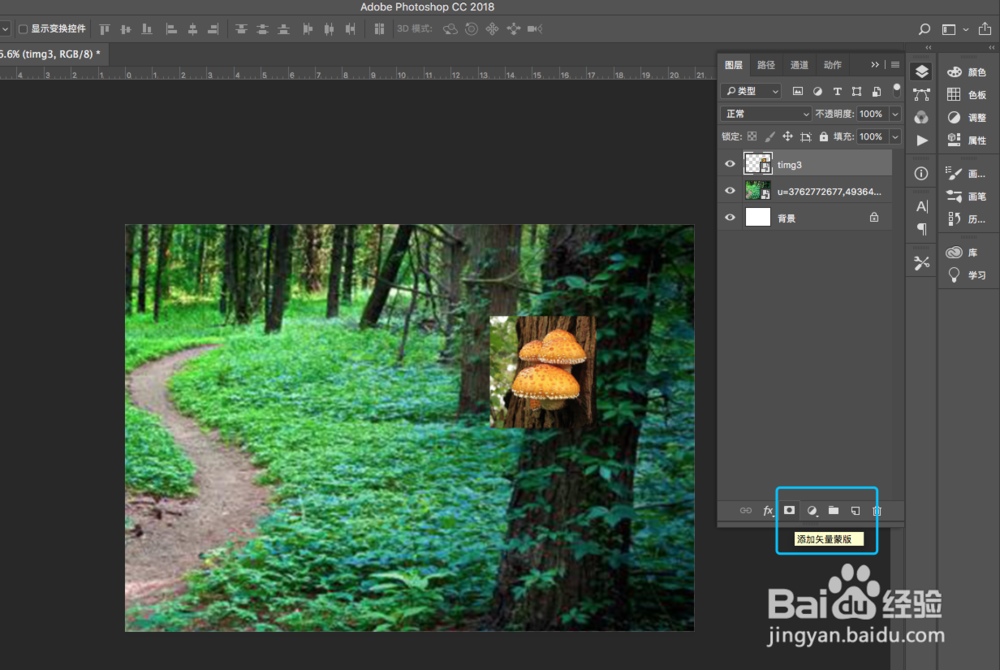Screen dimensions: 1000x670
Task: Select the 3D roll mode icon
Action: (471, 29)
